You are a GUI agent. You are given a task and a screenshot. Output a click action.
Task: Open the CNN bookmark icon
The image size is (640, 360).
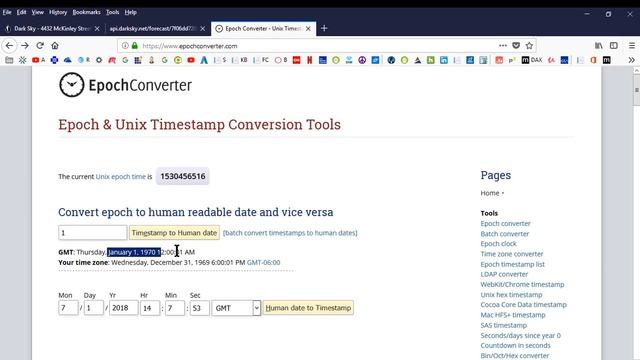click(x=296, y=60)
